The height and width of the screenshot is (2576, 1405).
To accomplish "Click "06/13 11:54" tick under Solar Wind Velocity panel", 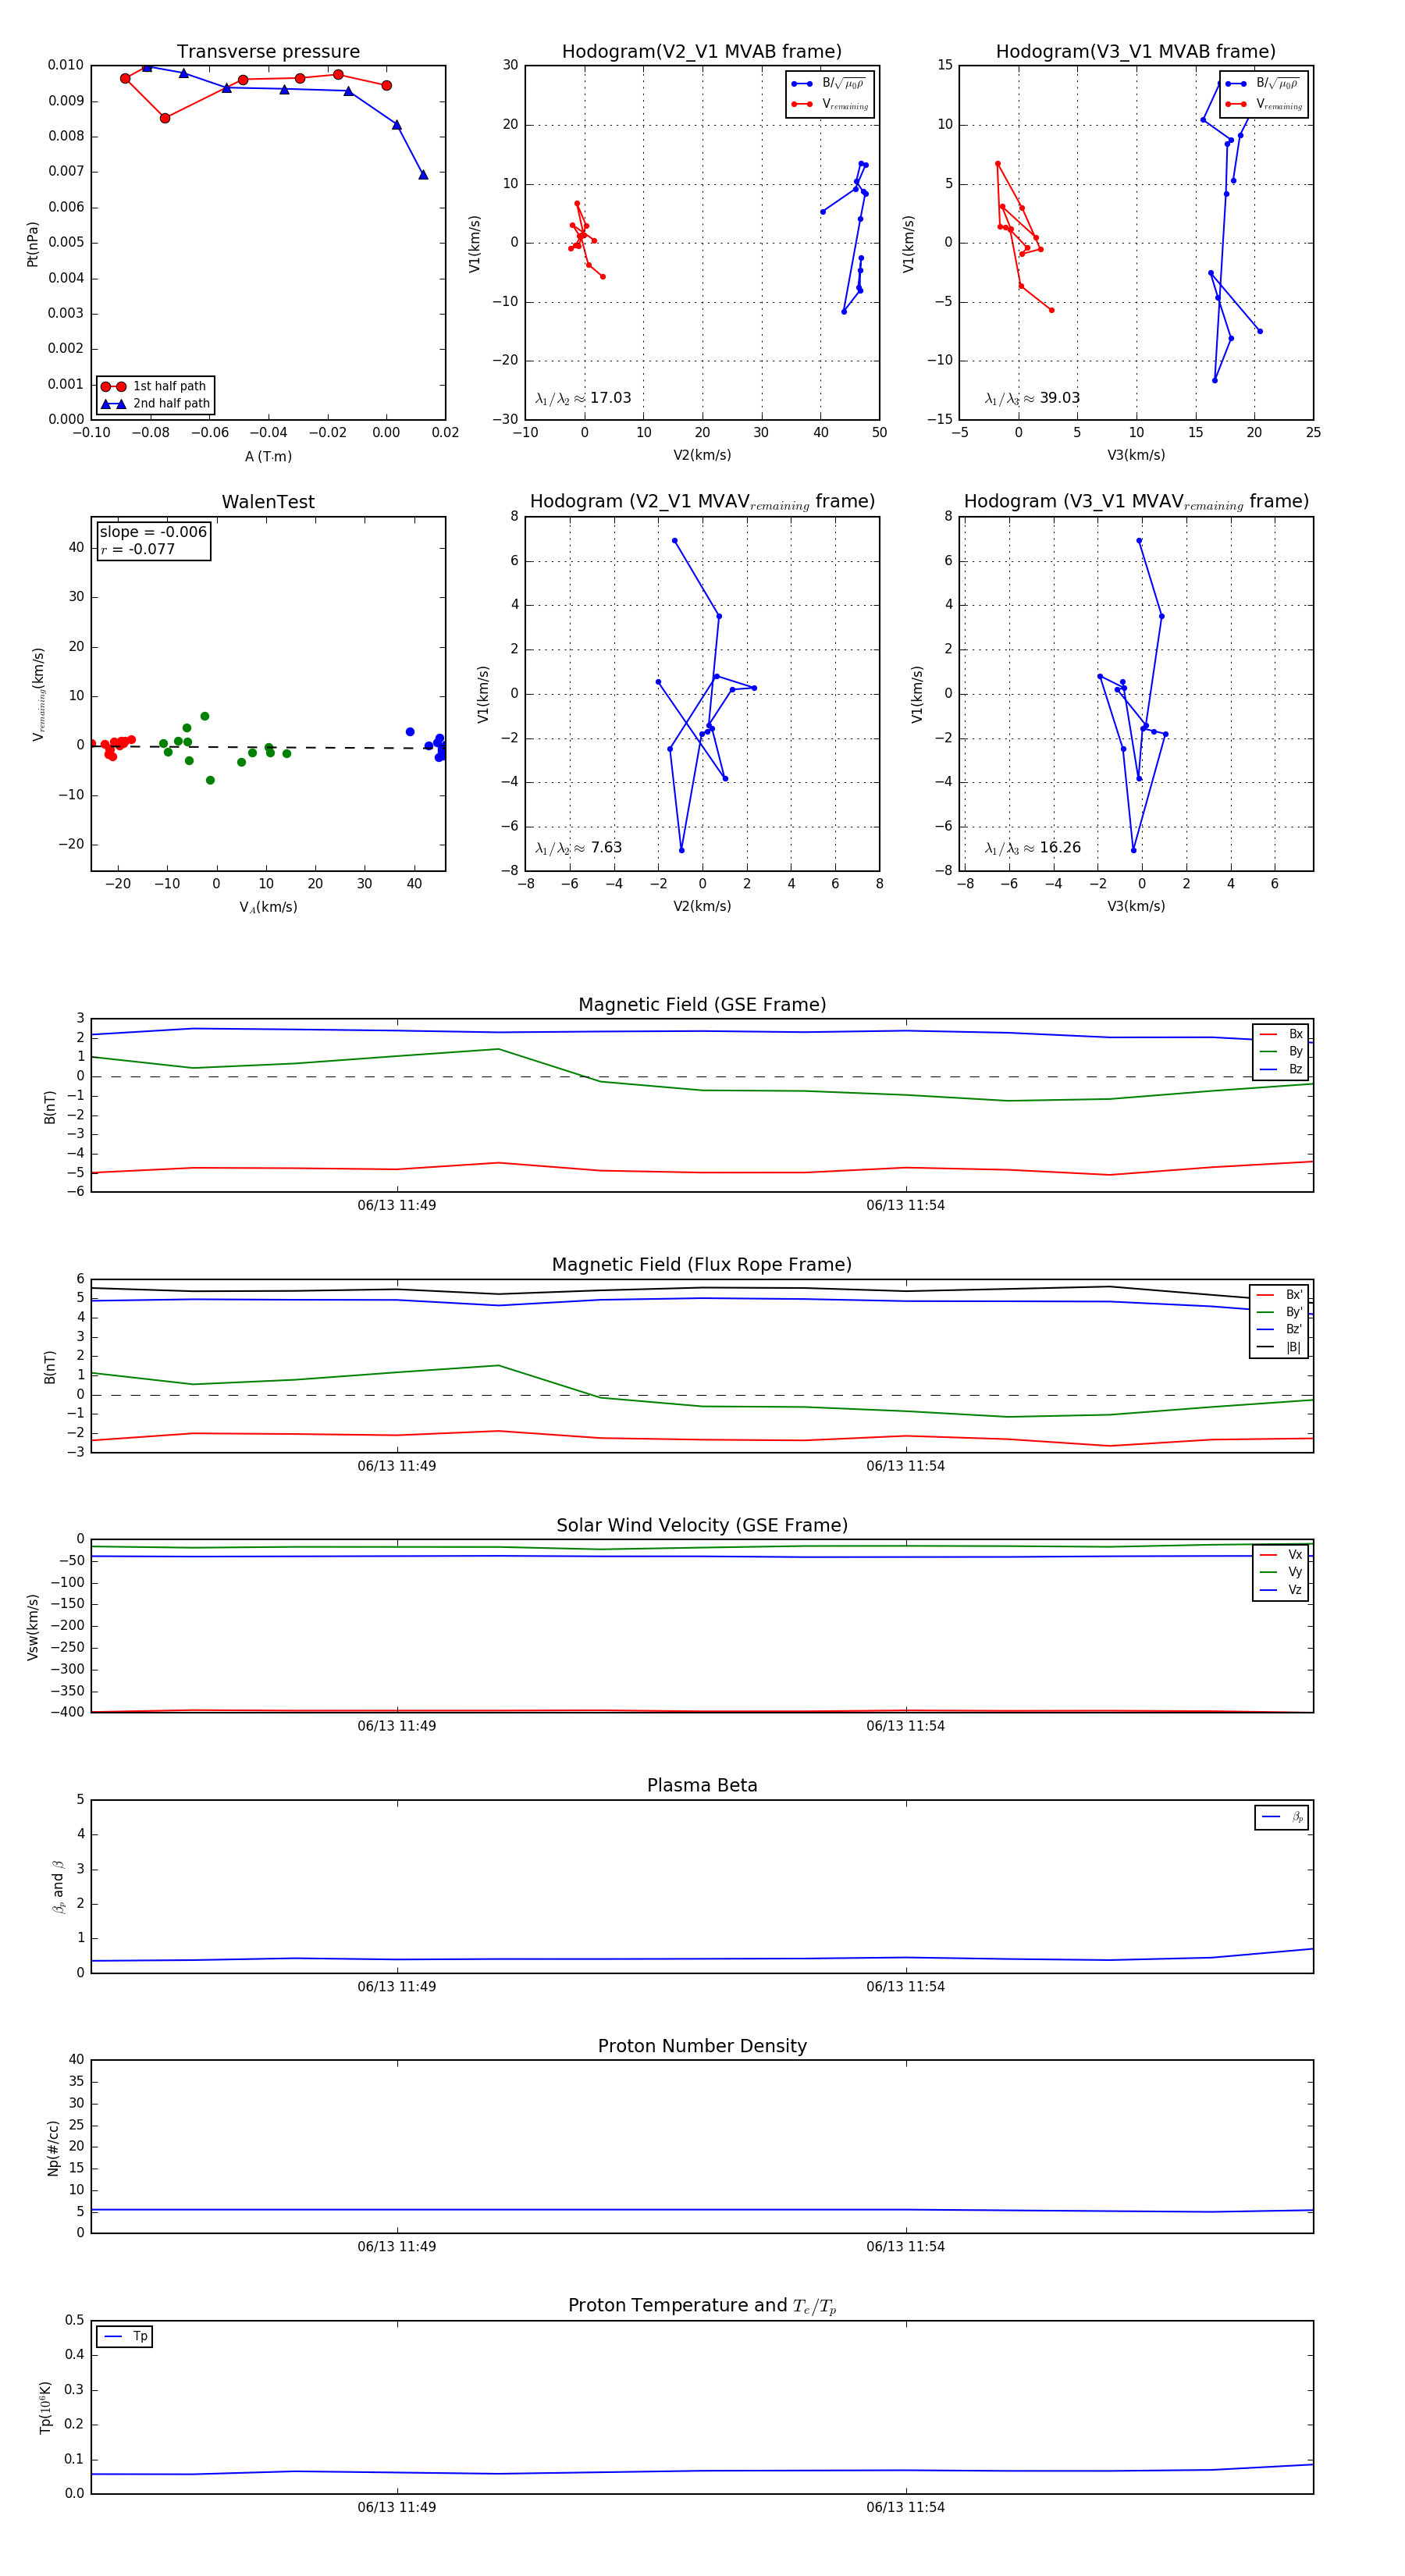I will (x=906, y=1726).
